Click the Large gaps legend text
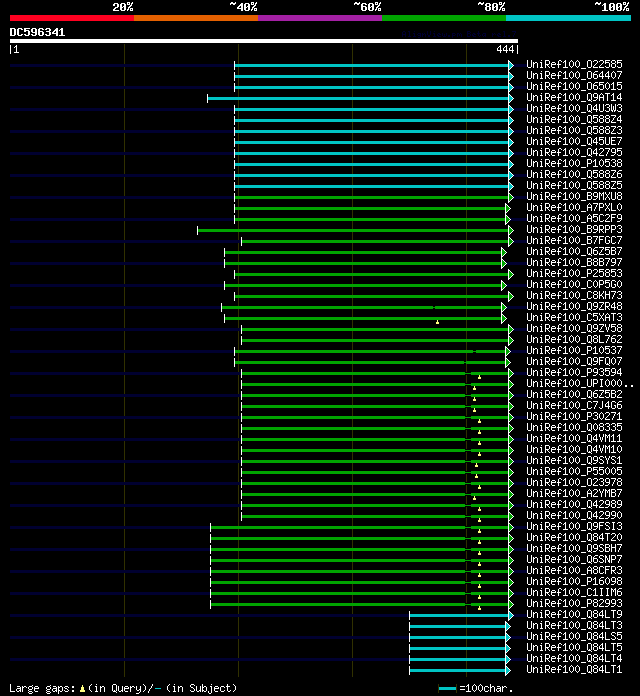640x696 pixels. click(42, 688)
